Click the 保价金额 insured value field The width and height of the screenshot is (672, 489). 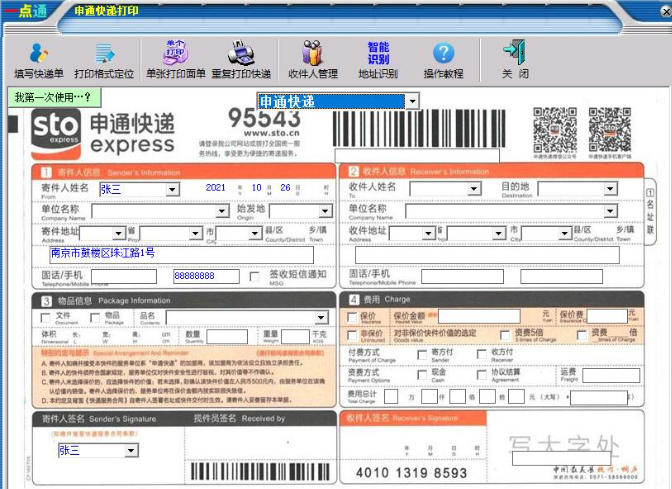pyautogui.click(x=479, y=316)
